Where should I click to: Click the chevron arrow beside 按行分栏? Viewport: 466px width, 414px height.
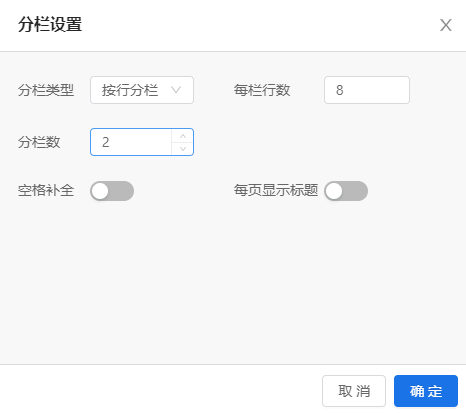[x=176, y=90]
